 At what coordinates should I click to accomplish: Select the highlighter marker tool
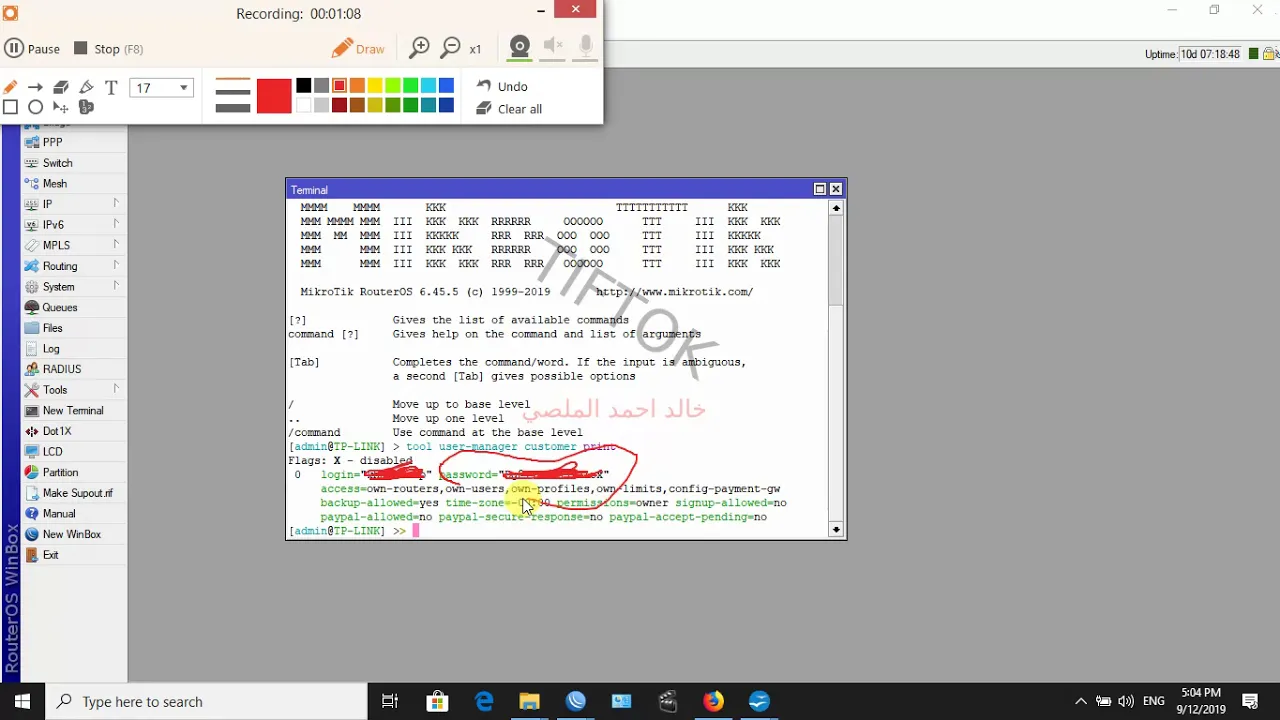[86, 88]
